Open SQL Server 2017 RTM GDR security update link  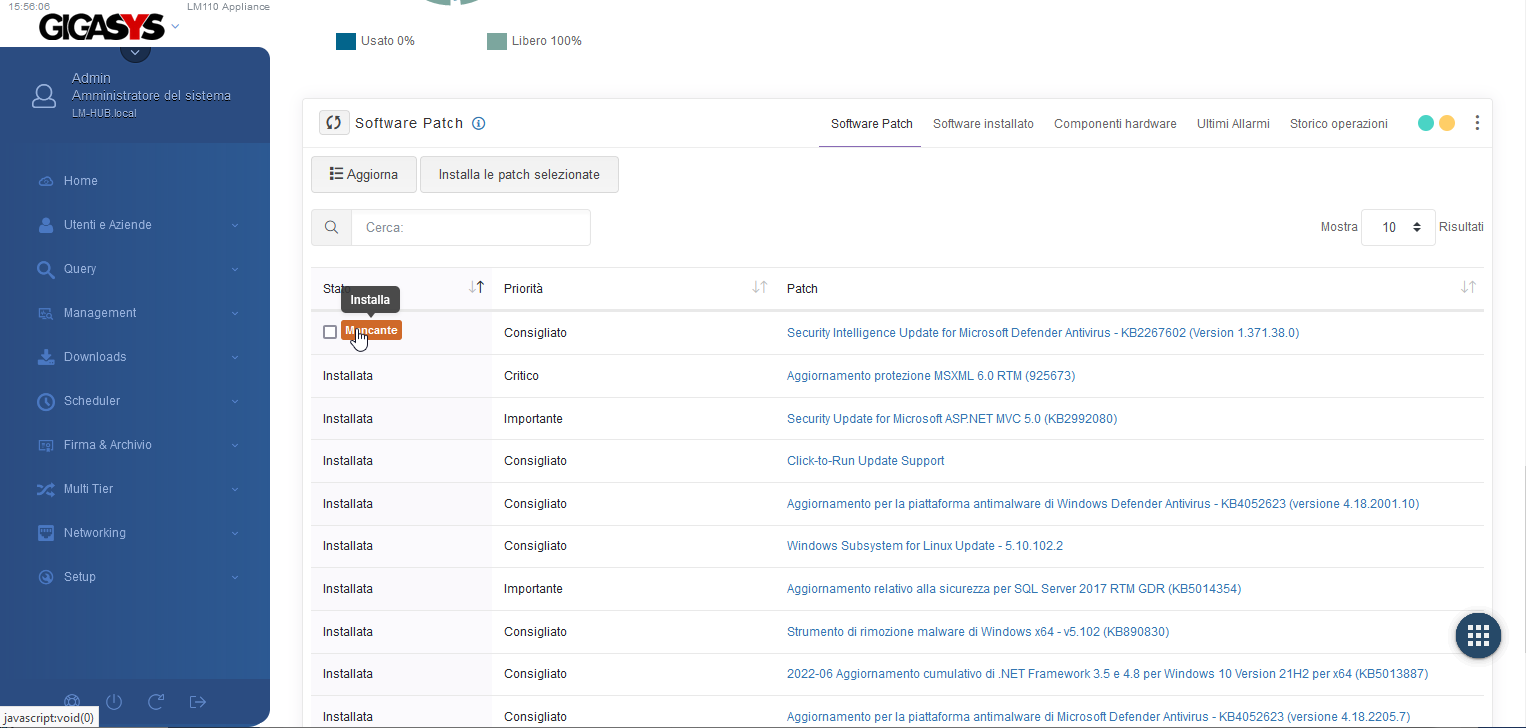tap(1014, 589)
